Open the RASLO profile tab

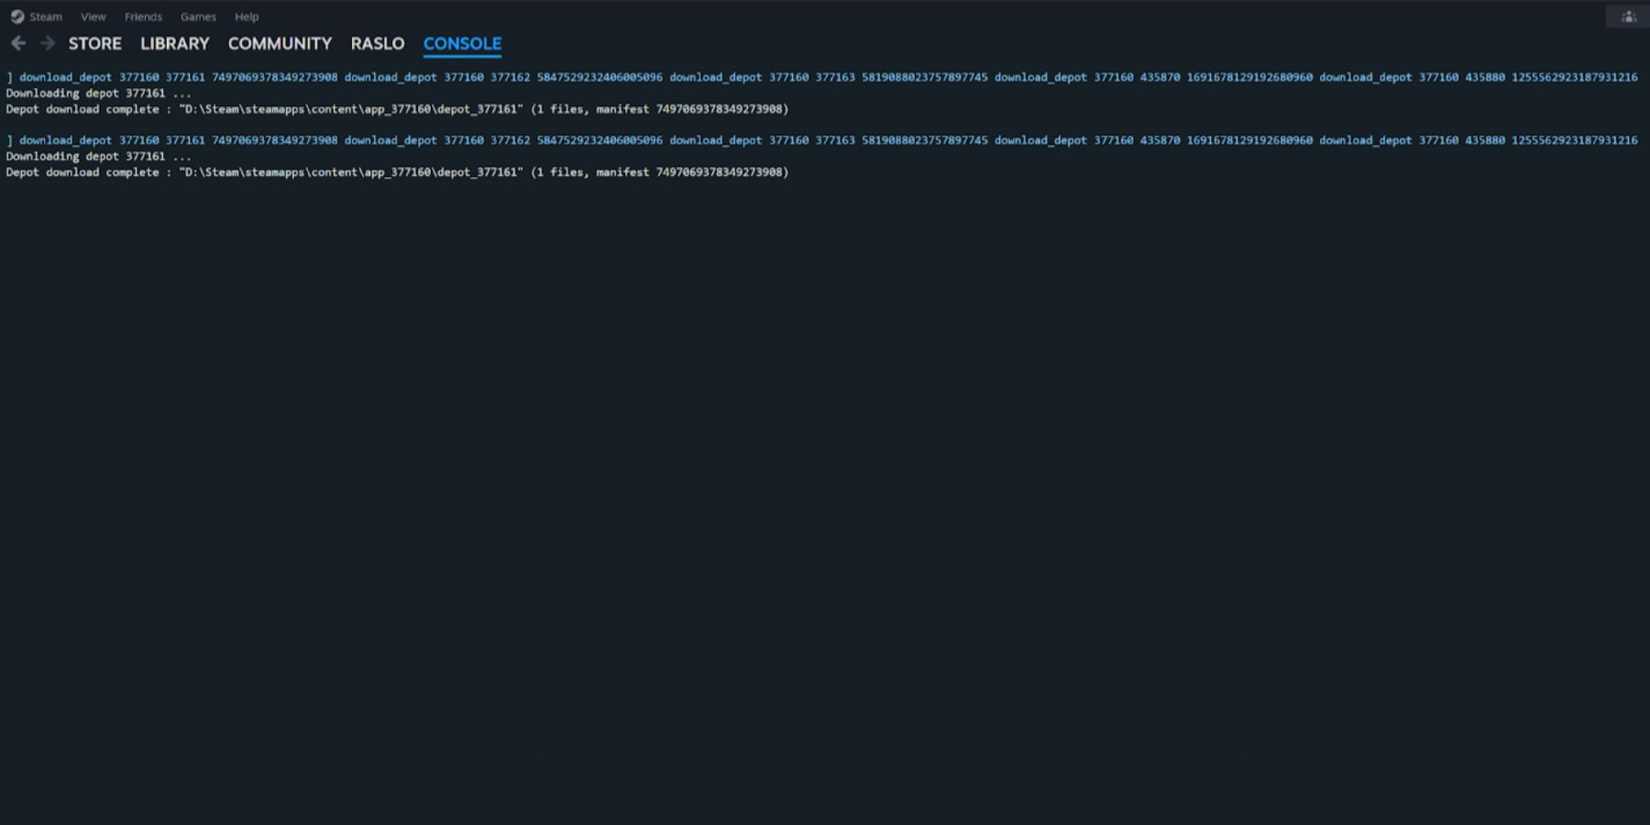377,43
